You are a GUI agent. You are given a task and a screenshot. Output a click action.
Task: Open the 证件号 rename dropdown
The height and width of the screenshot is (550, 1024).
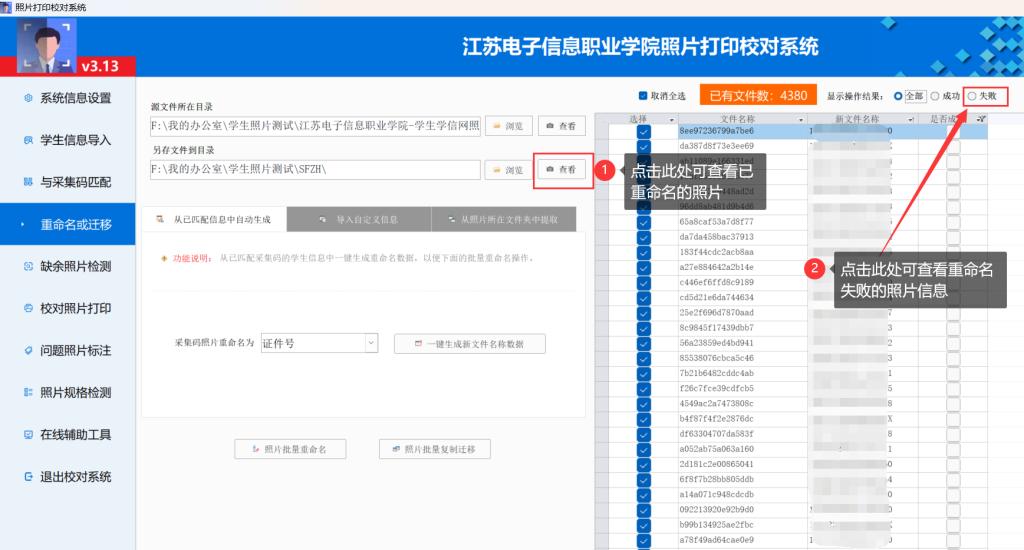point(371,343)
